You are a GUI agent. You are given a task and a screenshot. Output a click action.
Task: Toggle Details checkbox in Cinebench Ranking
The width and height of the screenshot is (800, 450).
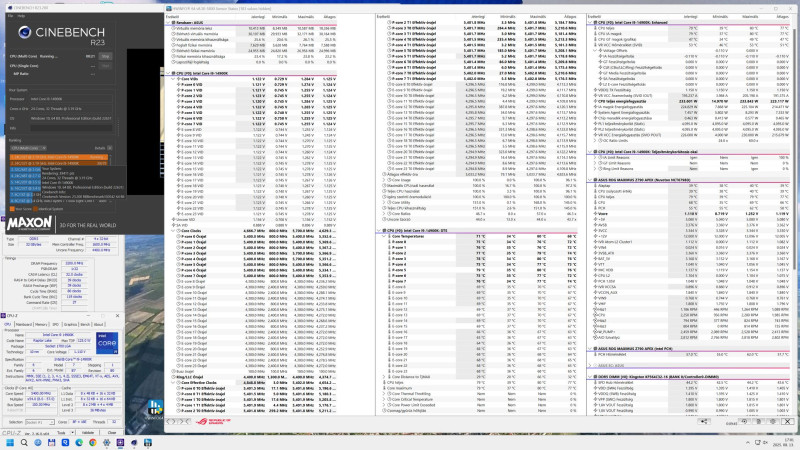point(110,148)
